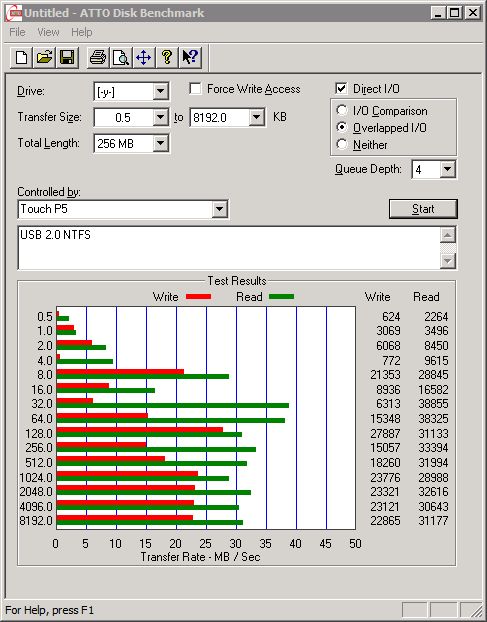Viewport: 487px width, 622px height.
Task: Print the results using printer icon
Action: coord(98,58)
